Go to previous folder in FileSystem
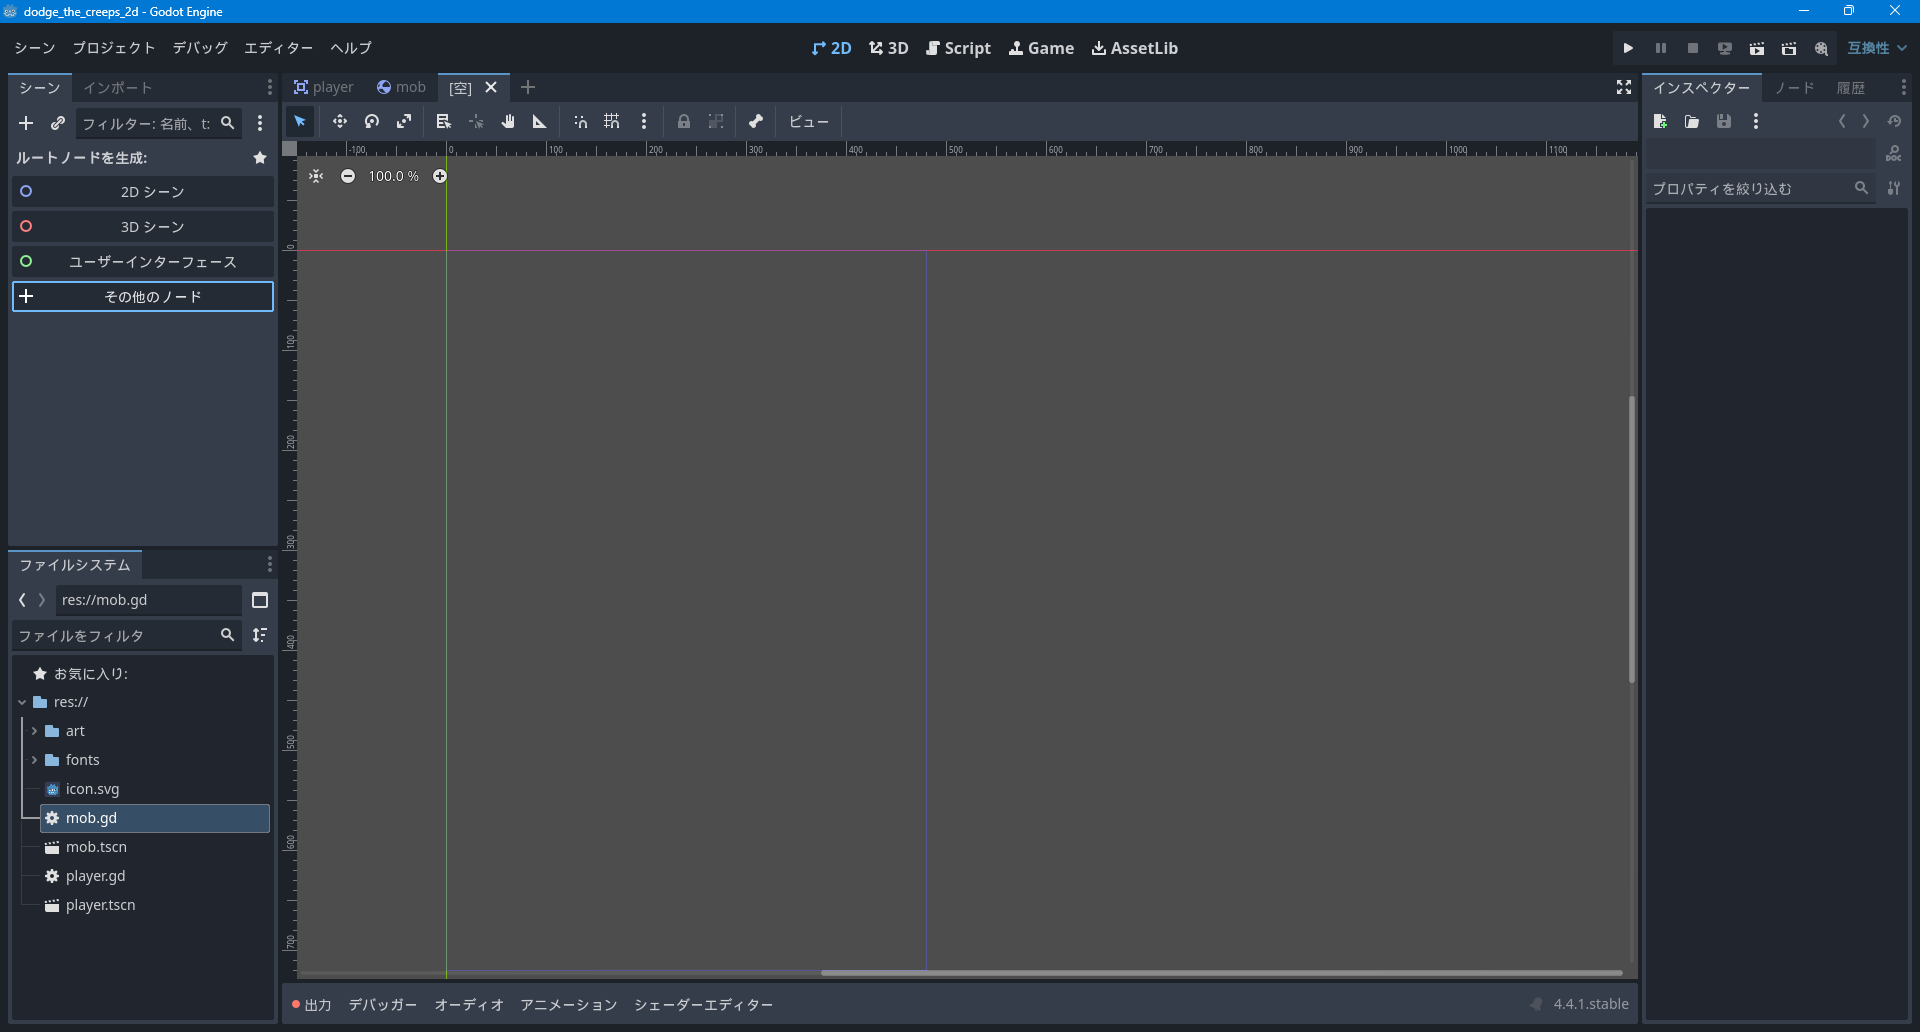Viewport: 1920px width, 1032px height. tap(22, 600)
